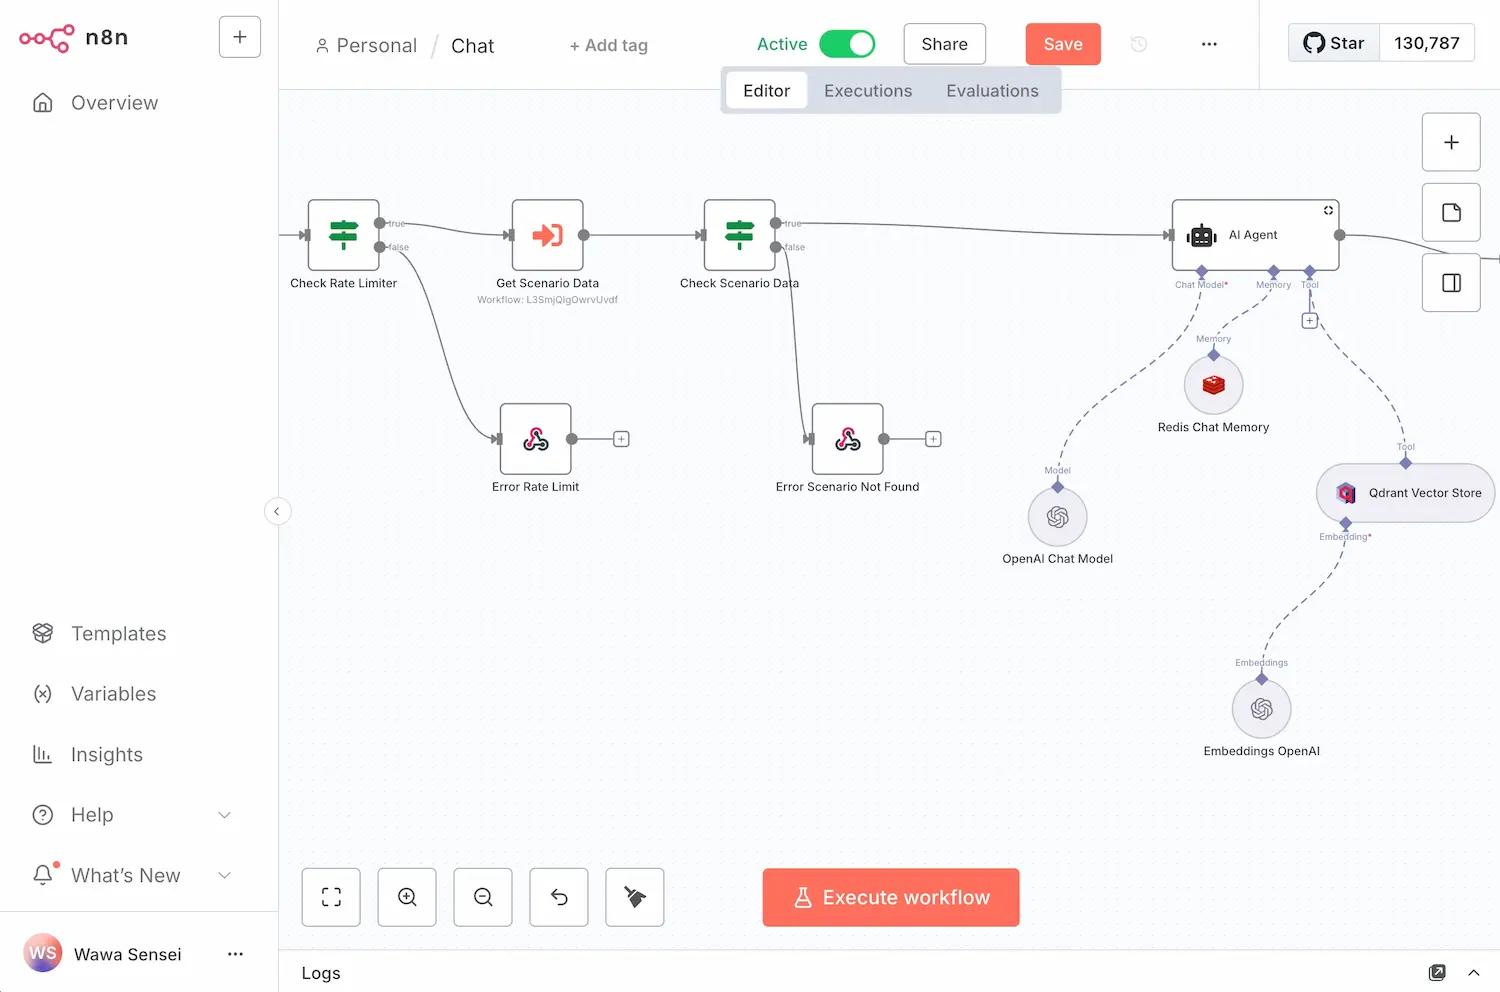
Task: Expand the What's New section
Action: tap(224, 876)
